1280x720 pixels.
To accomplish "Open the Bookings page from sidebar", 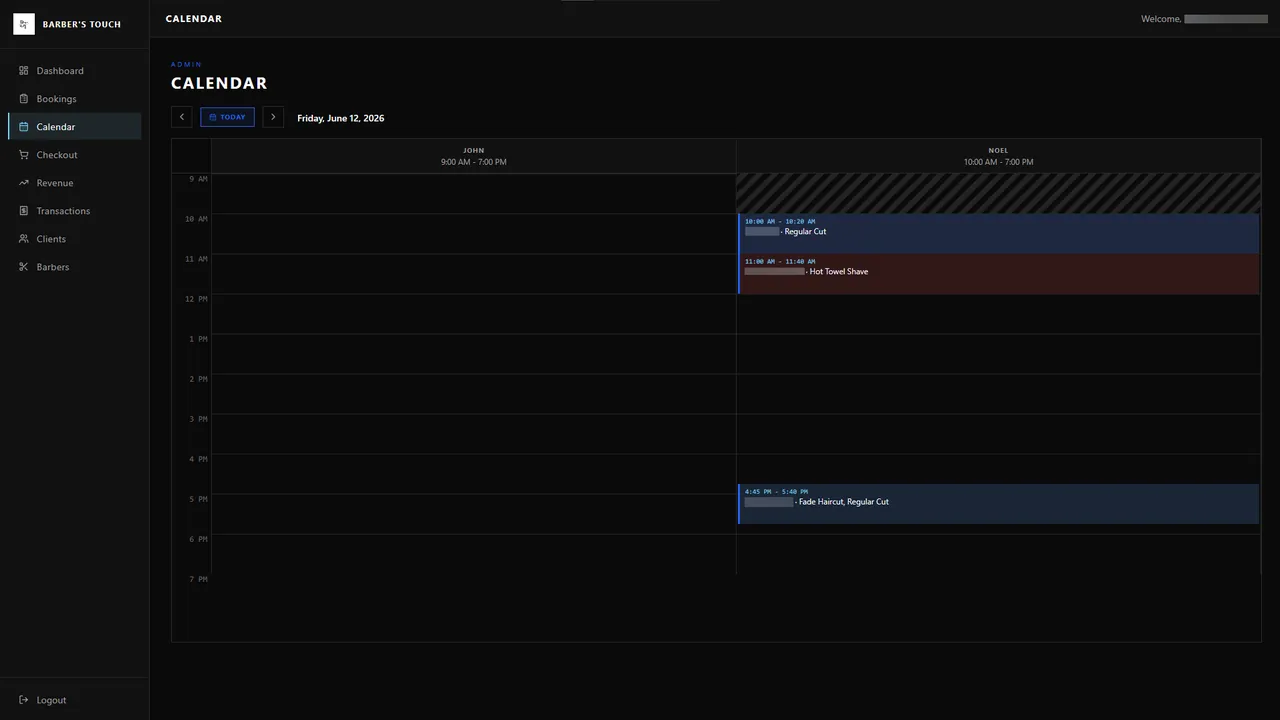I will pyautogui.click(x=75, y=99).
